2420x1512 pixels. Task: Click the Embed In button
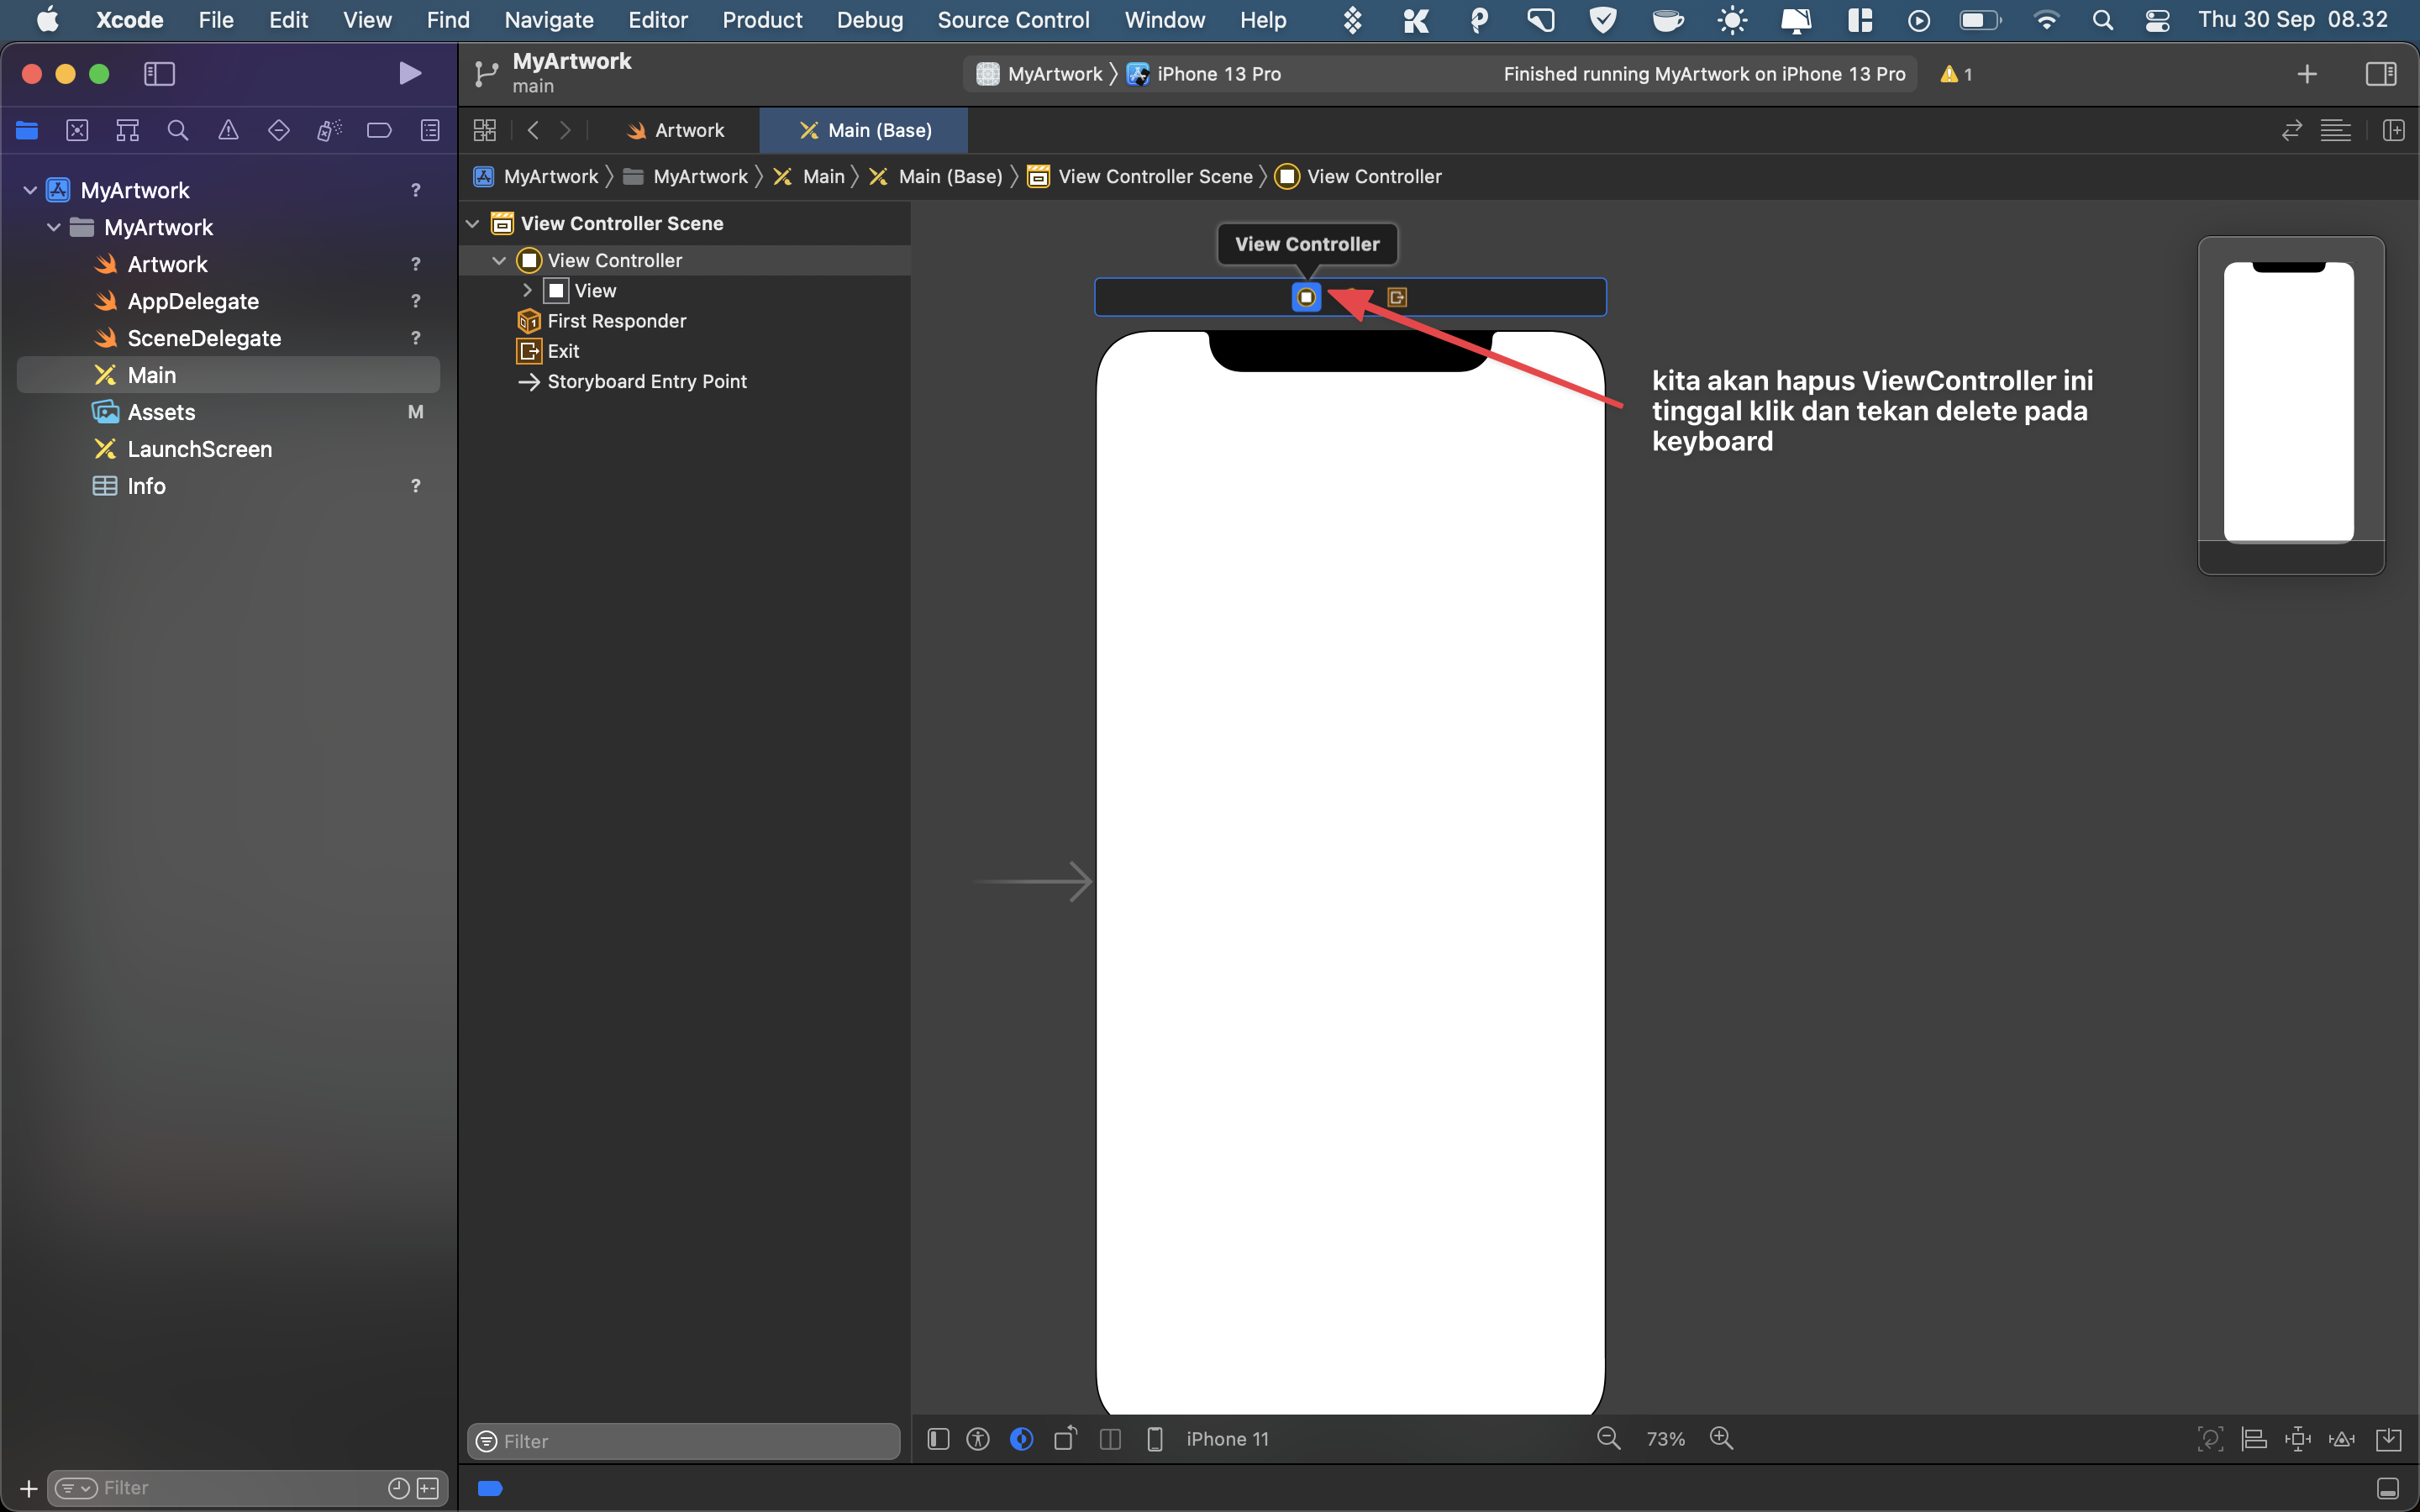(x=2388, y=1439)
